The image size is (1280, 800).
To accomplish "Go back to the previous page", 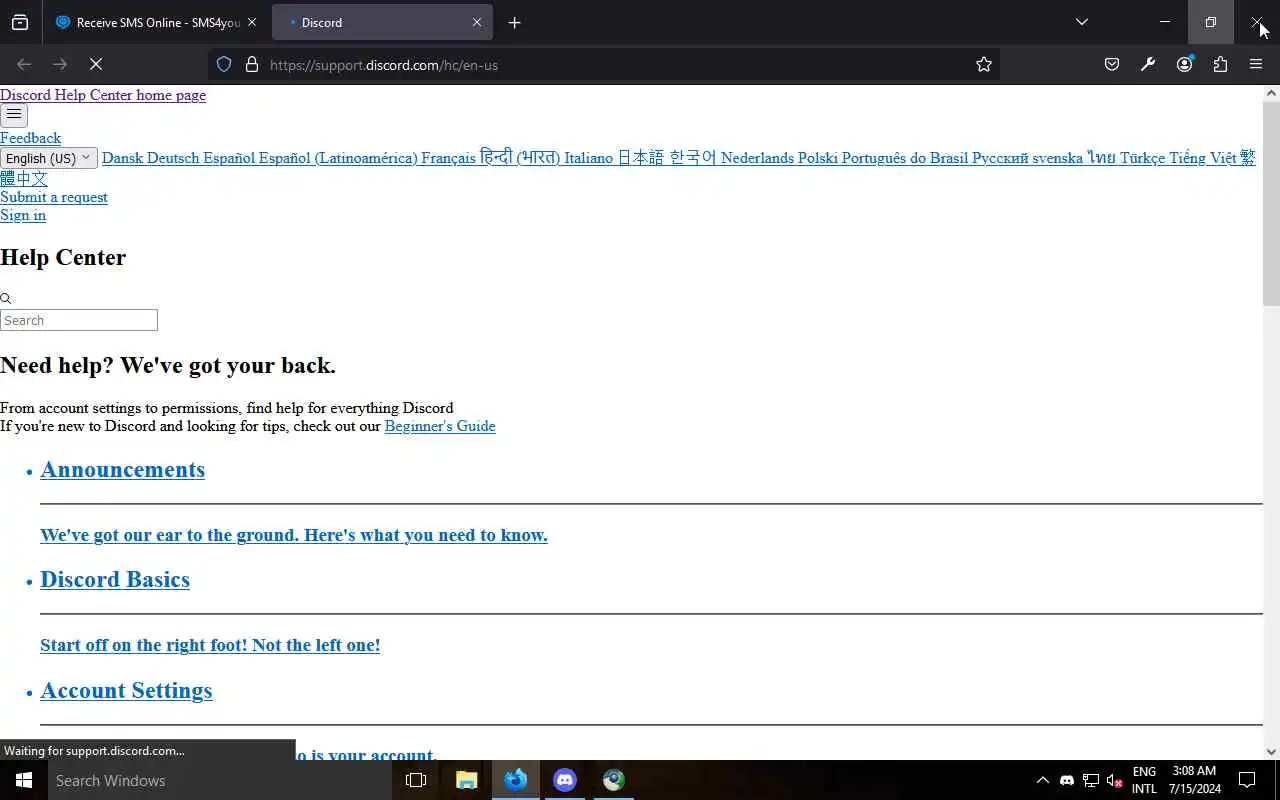I will (24, 64).
